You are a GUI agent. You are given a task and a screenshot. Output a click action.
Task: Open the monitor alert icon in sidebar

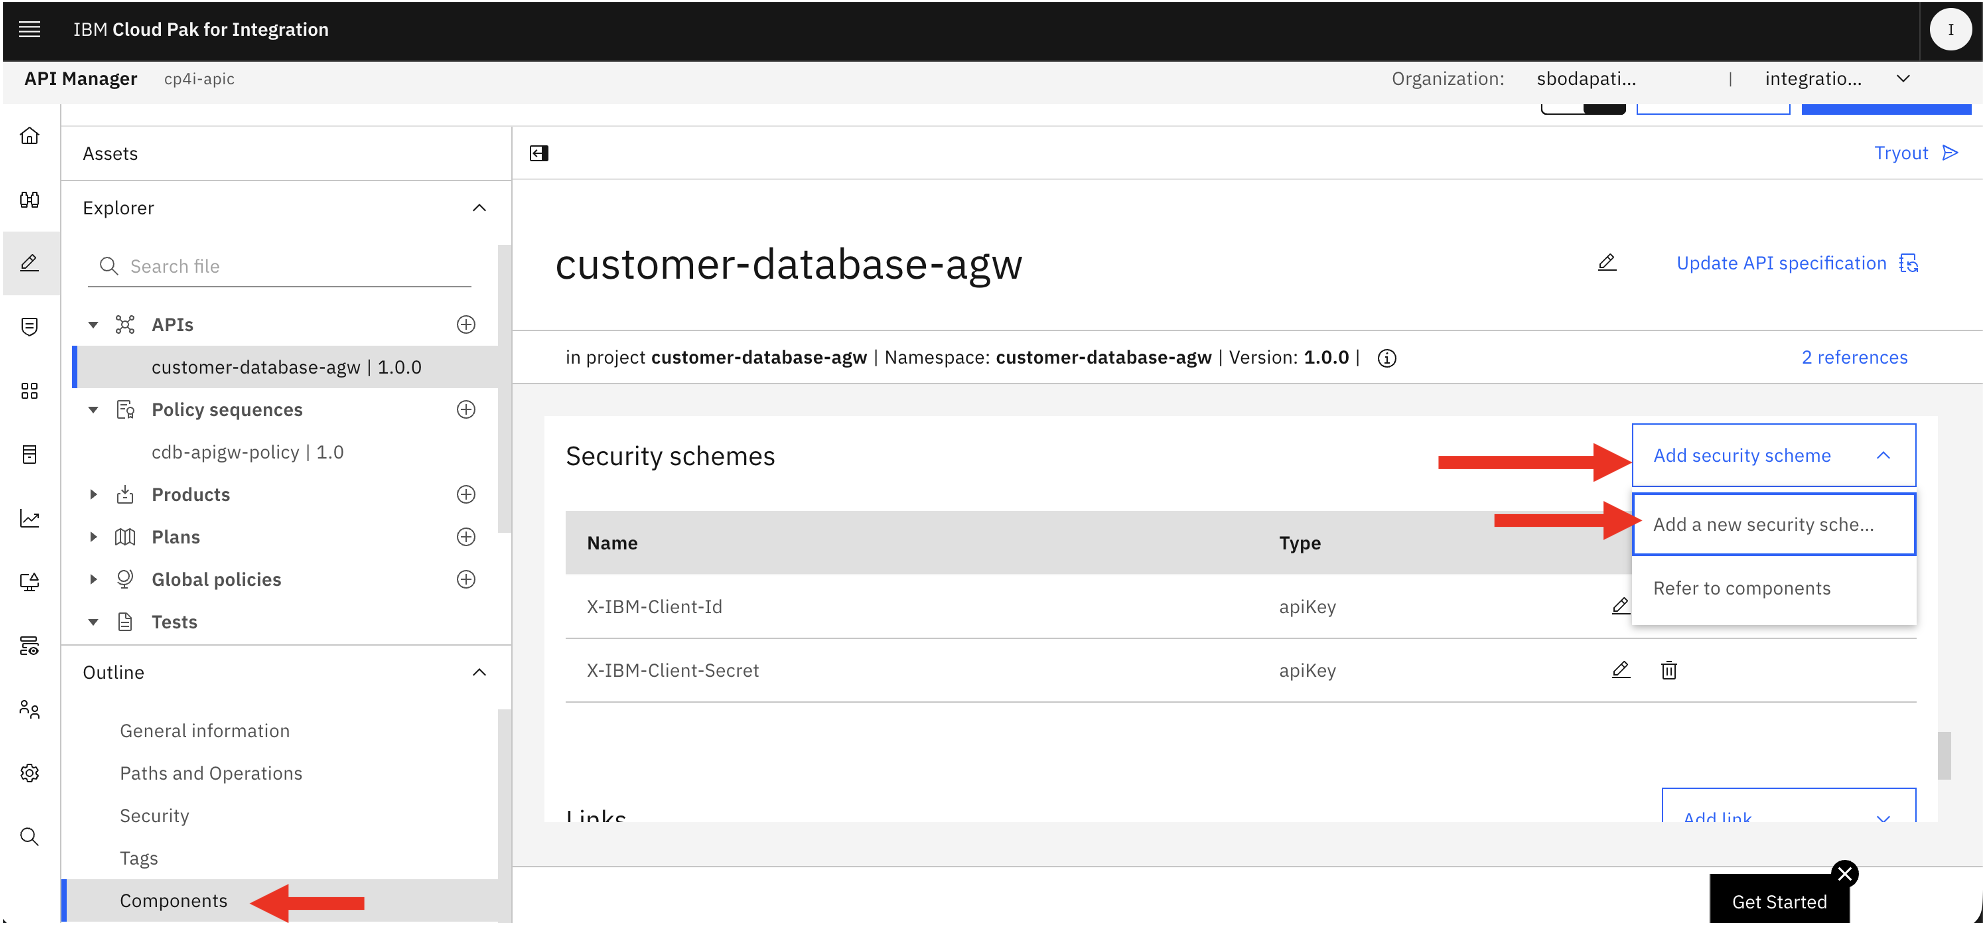tap(30, 582)
